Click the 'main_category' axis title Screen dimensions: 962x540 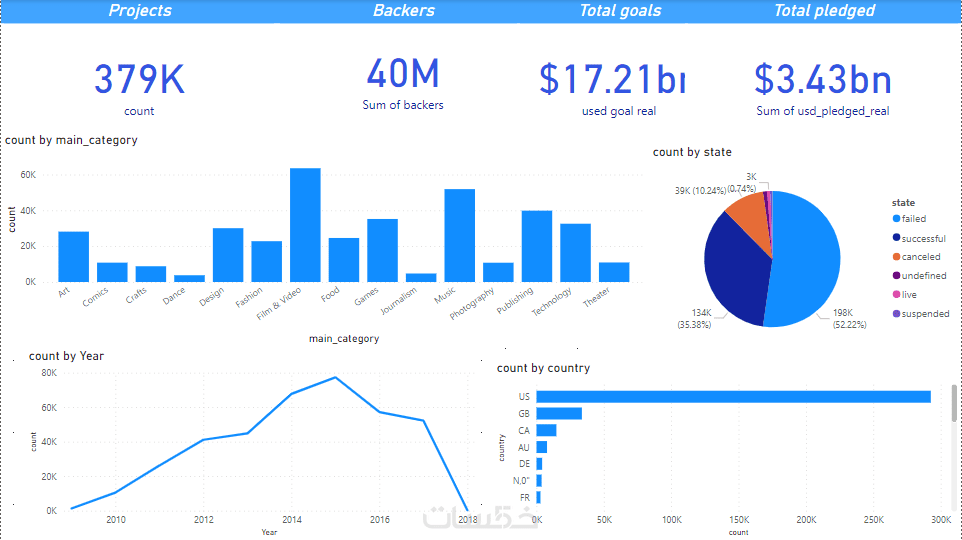pyautogui.click(x=344, y=339)
